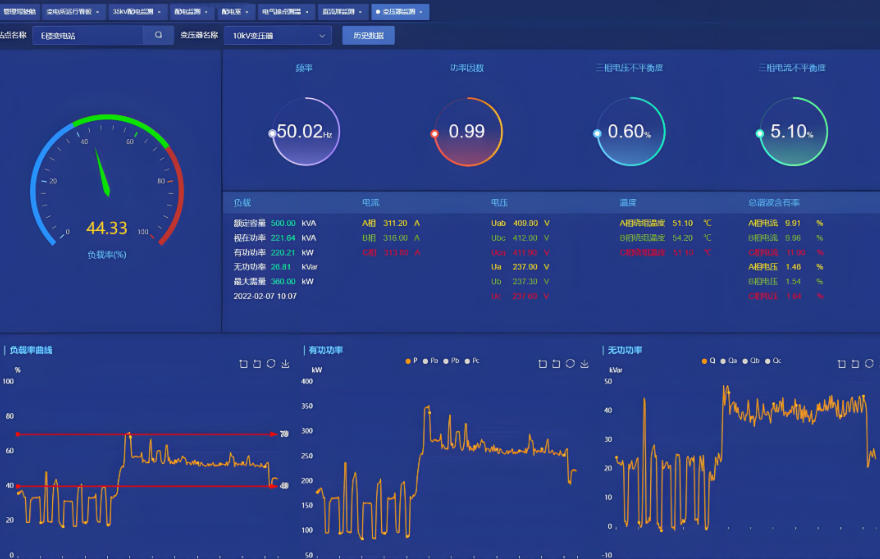Open the first management cockpit tab
880x559 pixels.
pos(19,12)
